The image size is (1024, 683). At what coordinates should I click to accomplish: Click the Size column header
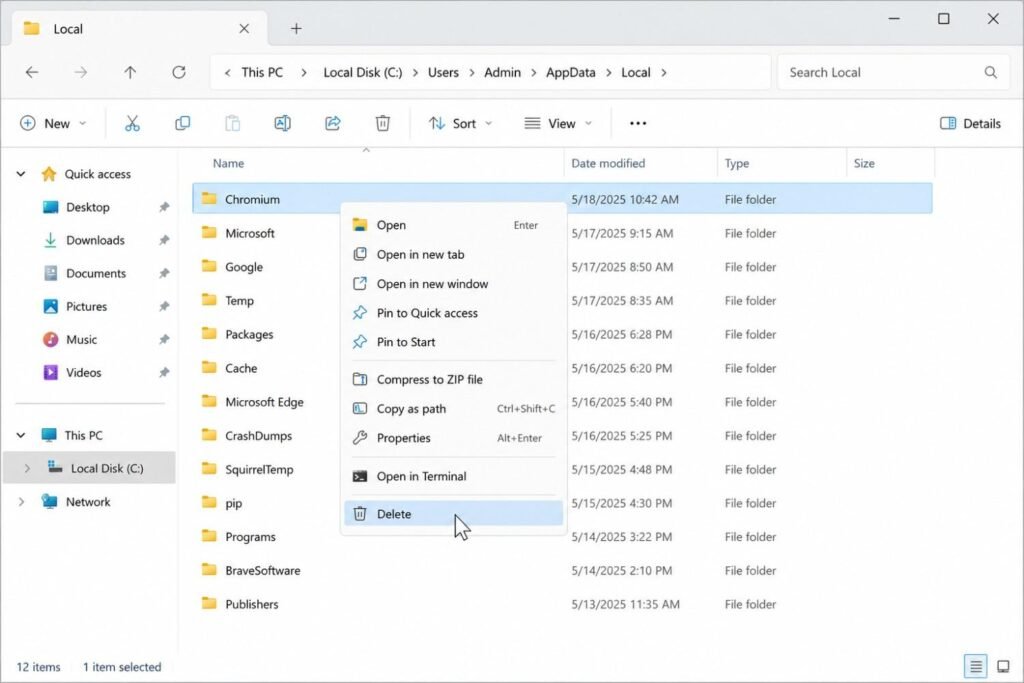click(x=864, y=163)
